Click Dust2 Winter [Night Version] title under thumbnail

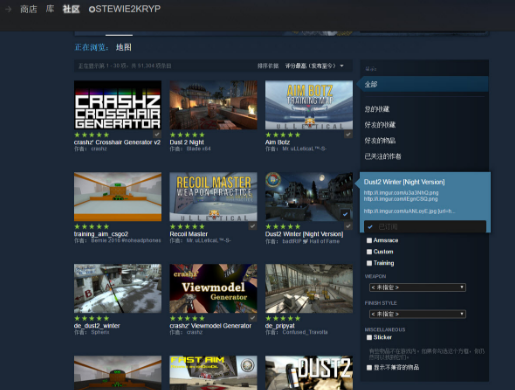(x=304, y=234)
